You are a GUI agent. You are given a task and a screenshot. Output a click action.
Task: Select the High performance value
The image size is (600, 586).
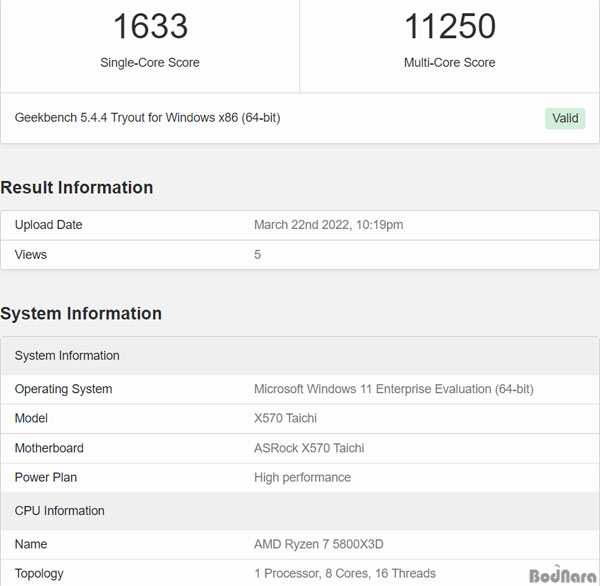click(x=302, y=477)
